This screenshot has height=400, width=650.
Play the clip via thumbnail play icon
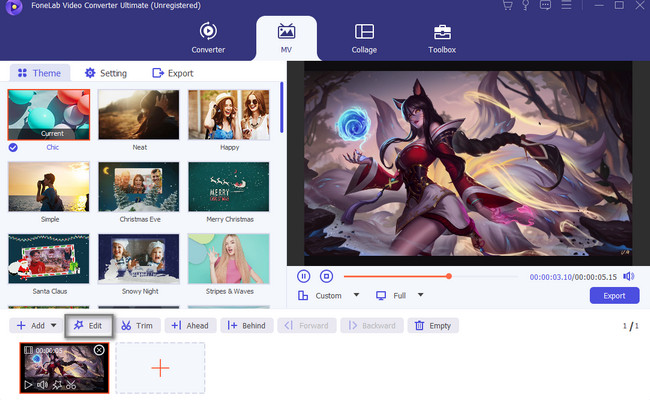click(28, 385)
